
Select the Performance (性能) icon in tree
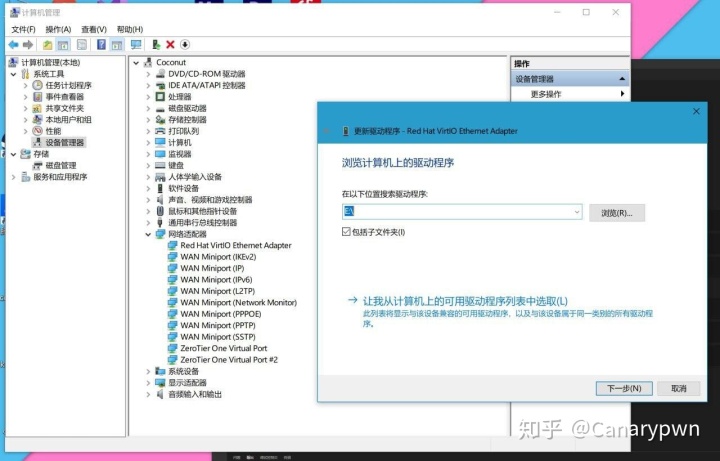pyautogui.click(x=38, y=131)
